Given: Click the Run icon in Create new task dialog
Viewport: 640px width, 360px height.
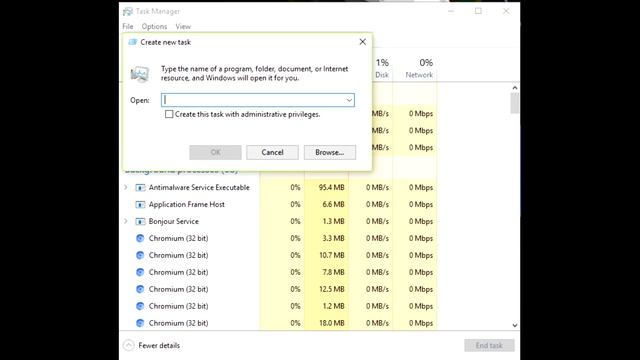Looking at the screenshot, I should coord(140,74).
